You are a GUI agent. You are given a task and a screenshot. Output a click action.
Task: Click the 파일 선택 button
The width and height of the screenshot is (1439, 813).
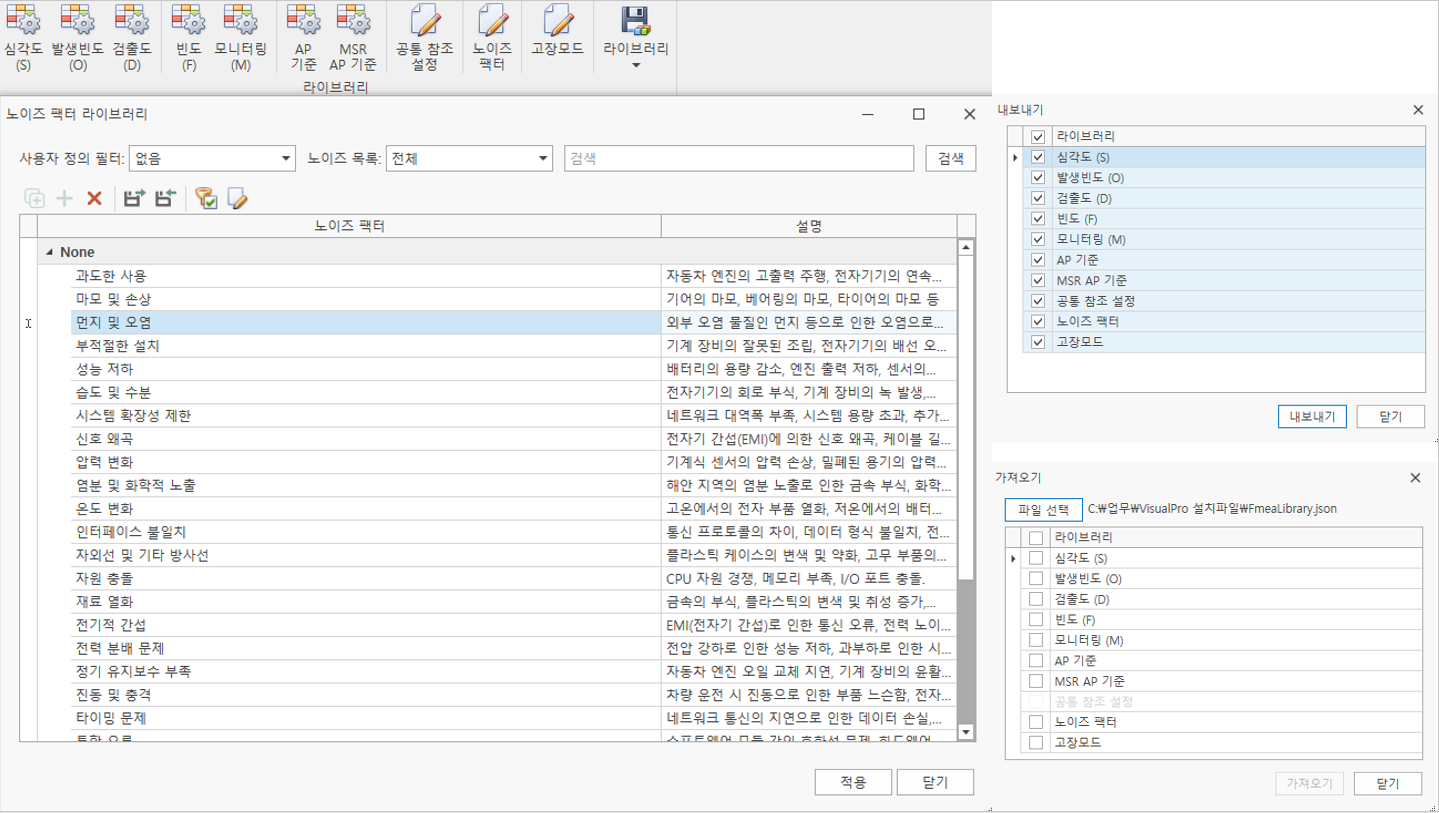click(1044, 509)
